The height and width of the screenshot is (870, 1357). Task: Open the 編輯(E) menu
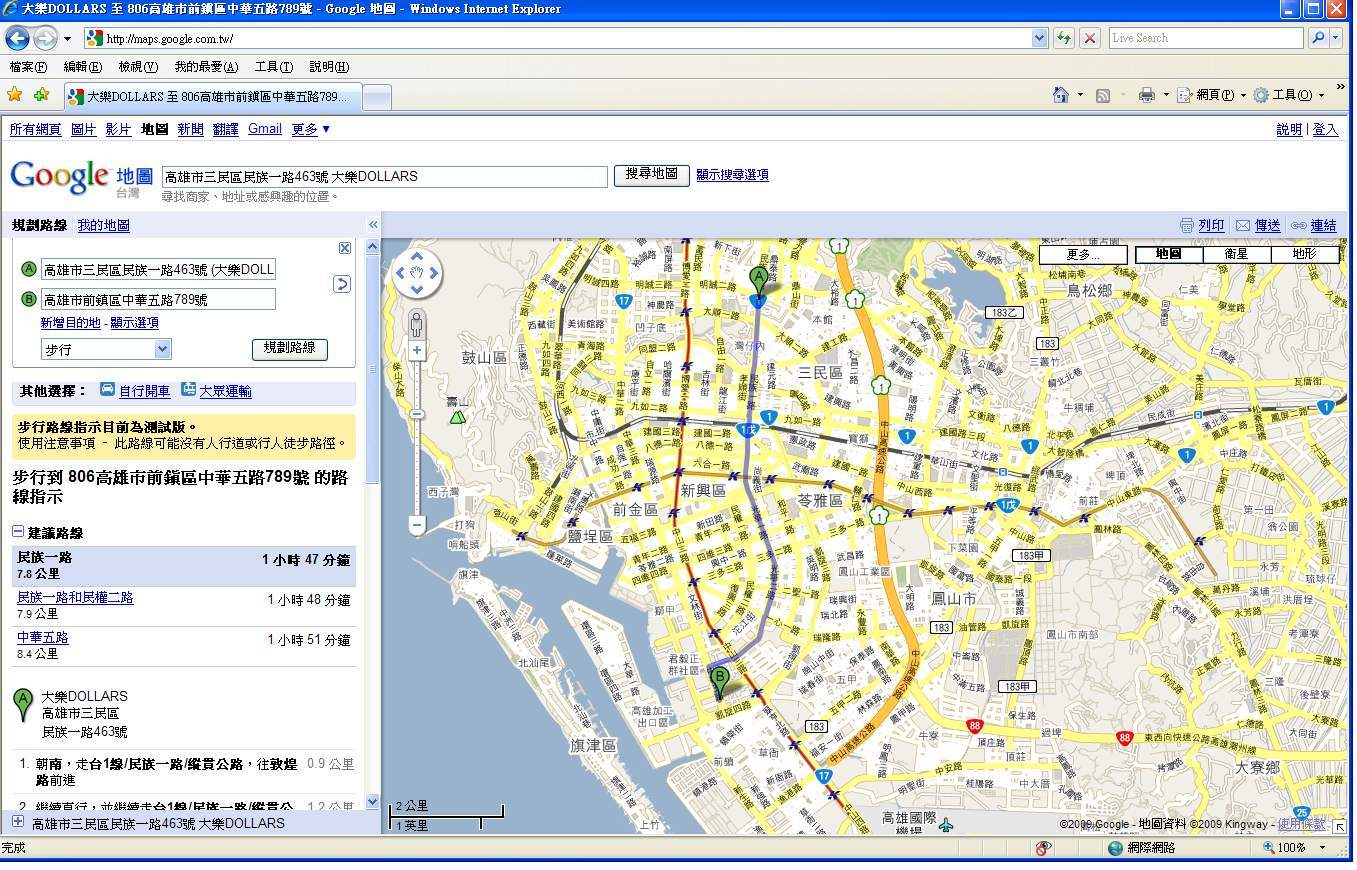[x=82, y=67]
